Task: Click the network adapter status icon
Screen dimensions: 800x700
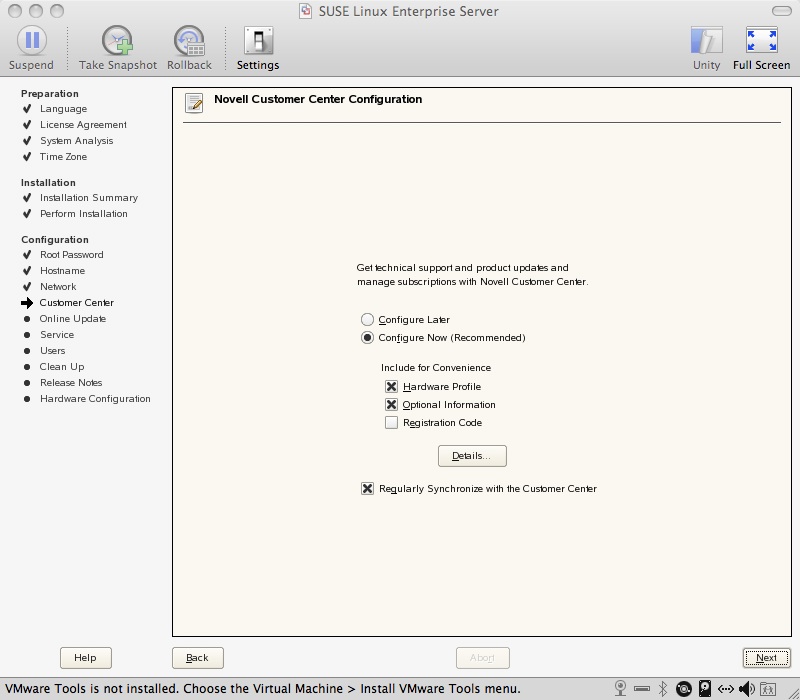Action: [726, 689]
